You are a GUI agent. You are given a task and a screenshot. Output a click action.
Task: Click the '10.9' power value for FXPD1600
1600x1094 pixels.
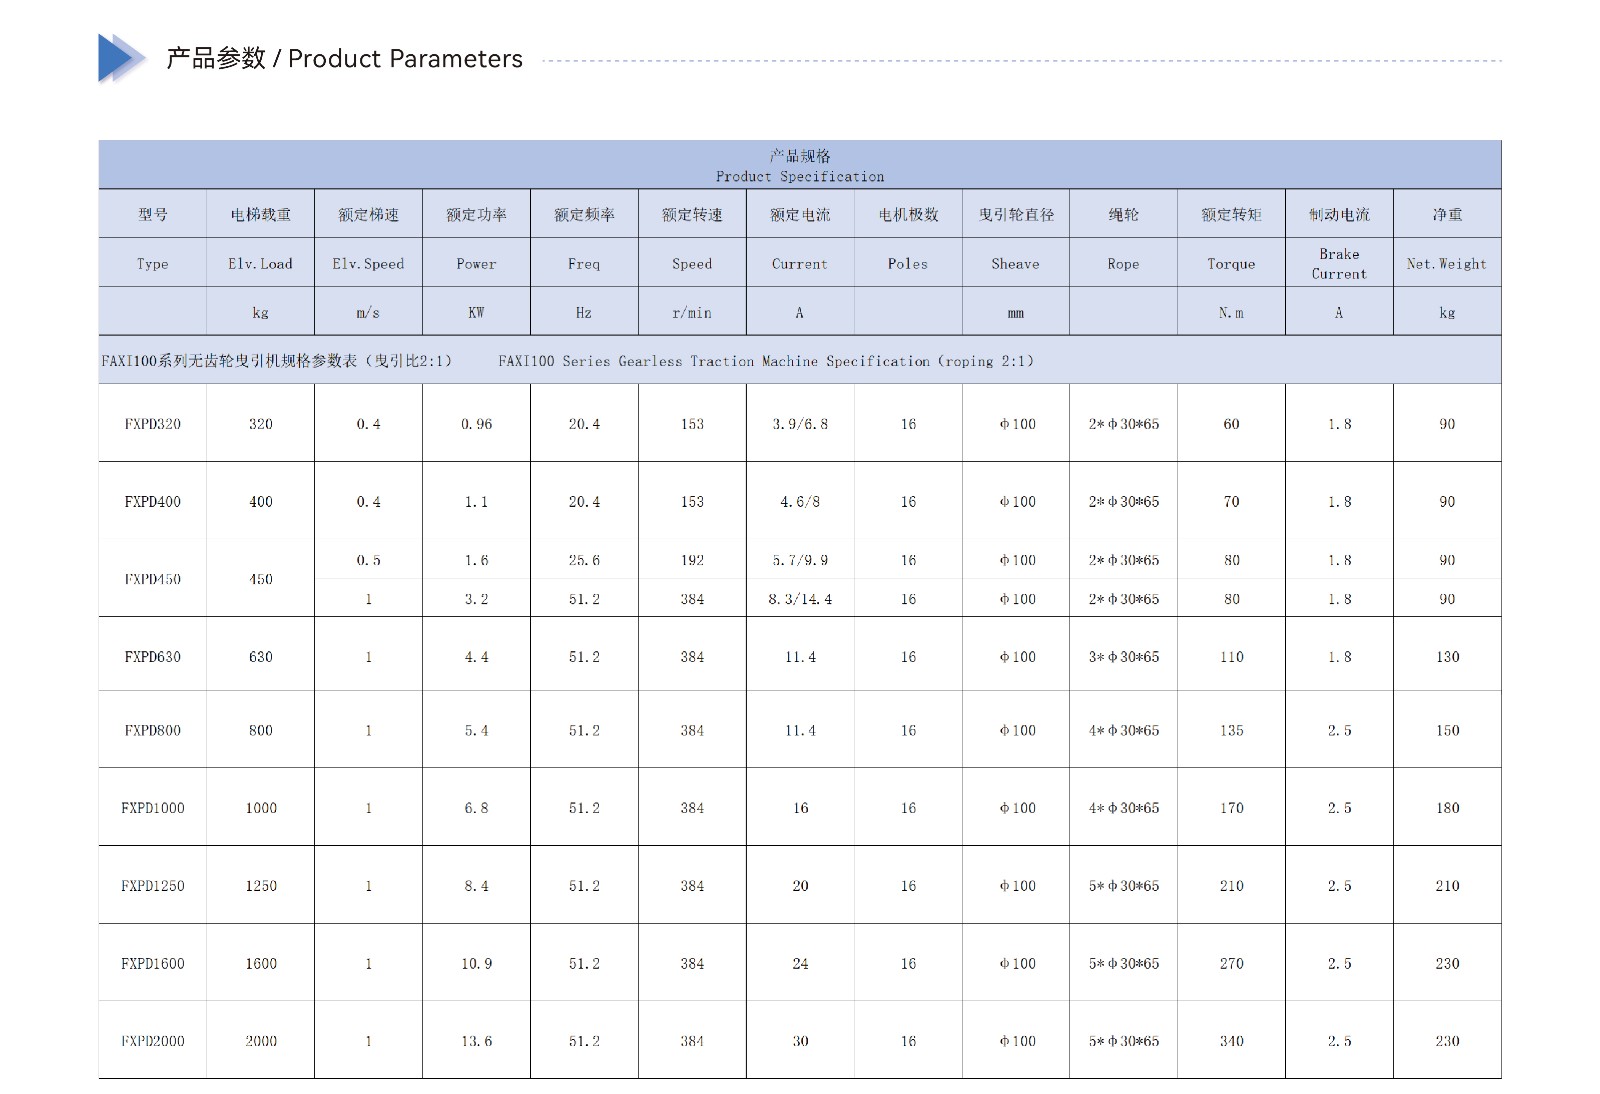point(477,964)
